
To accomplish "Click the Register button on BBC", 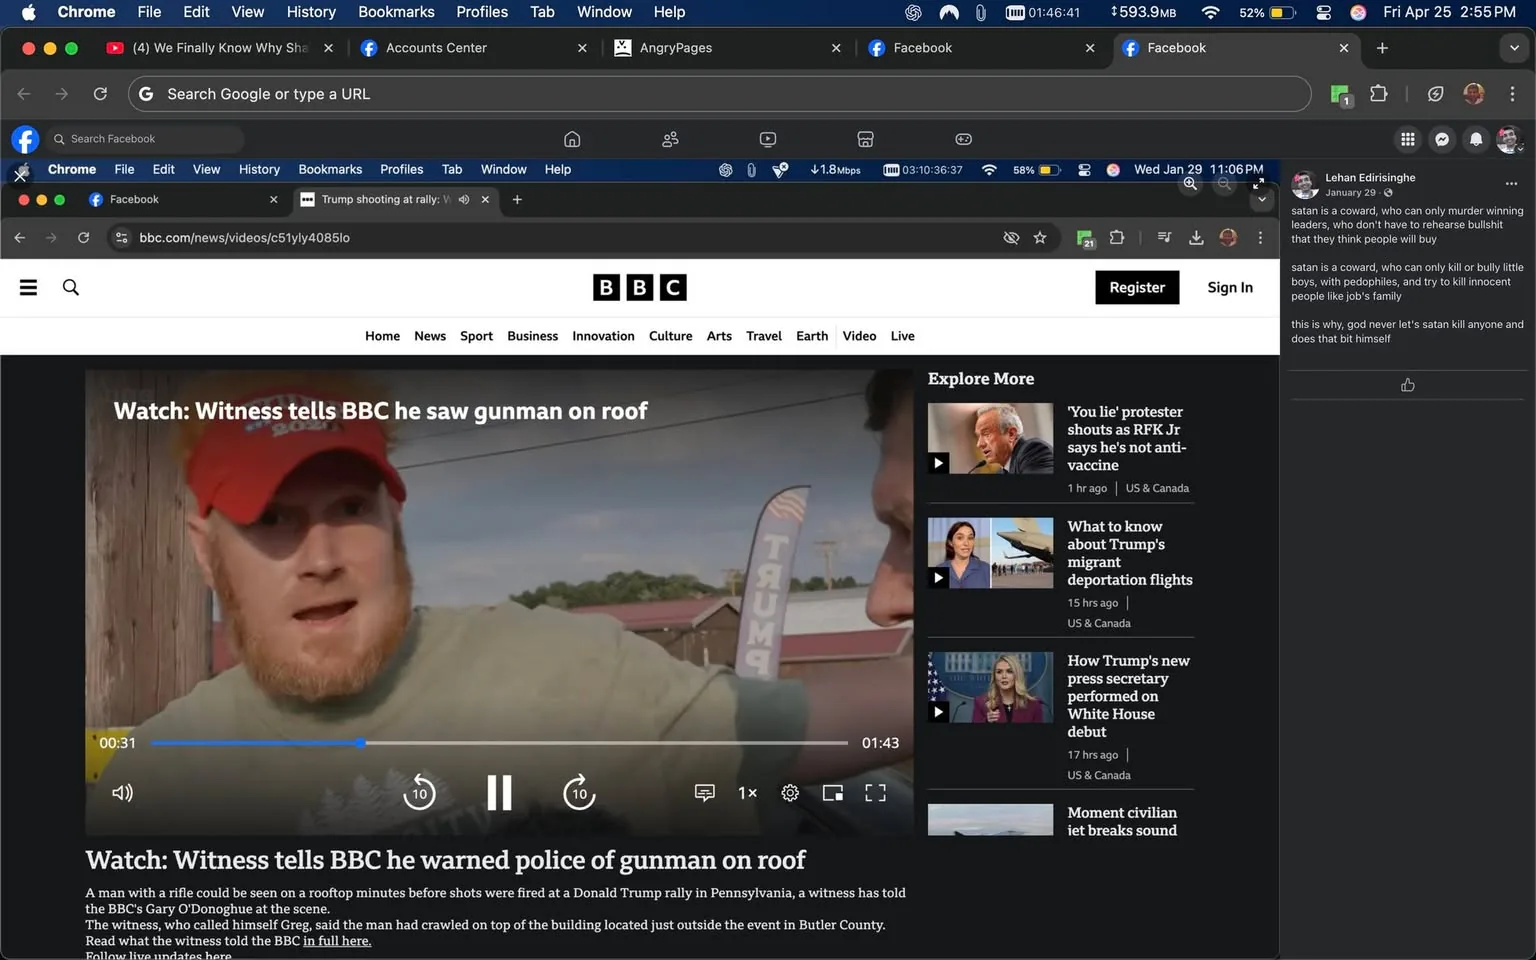I will [1136, 287].
